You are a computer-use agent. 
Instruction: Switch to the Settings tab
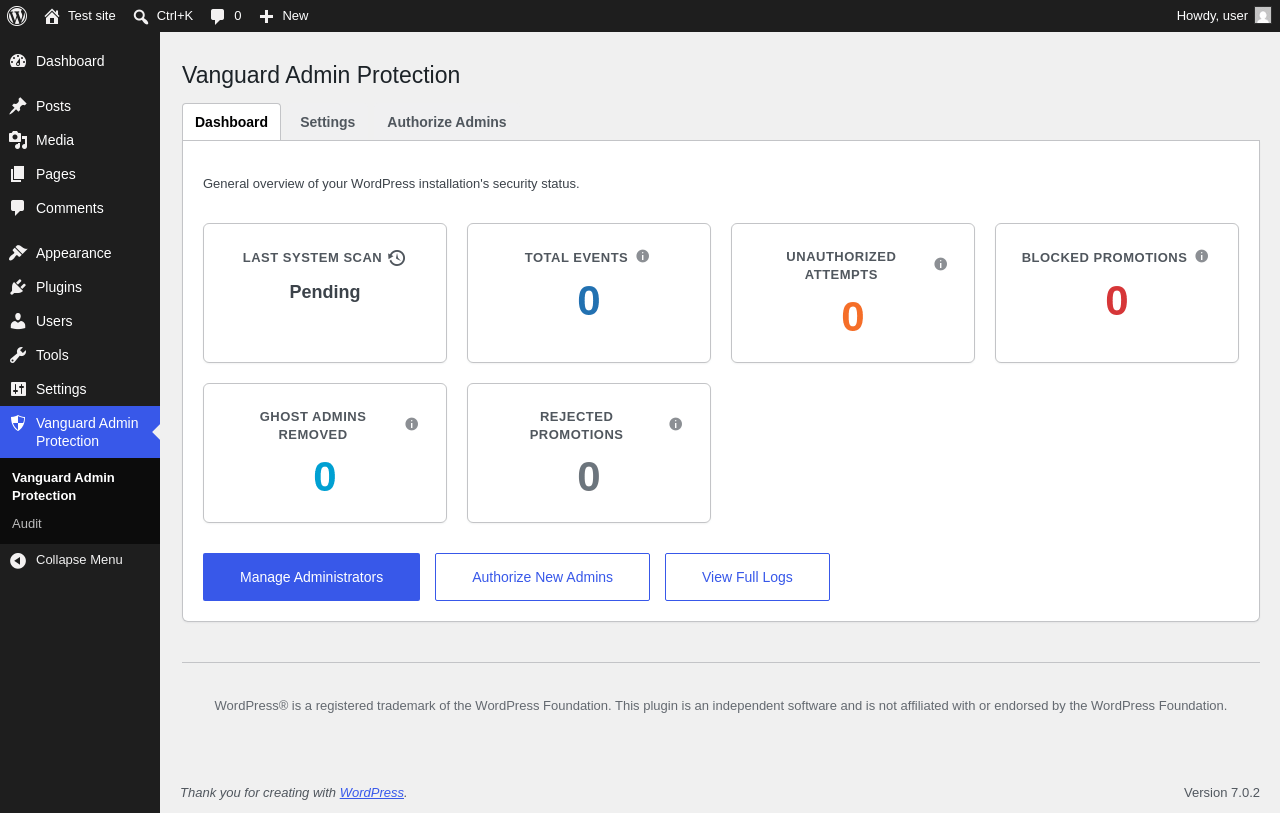(x=327, y=122)
